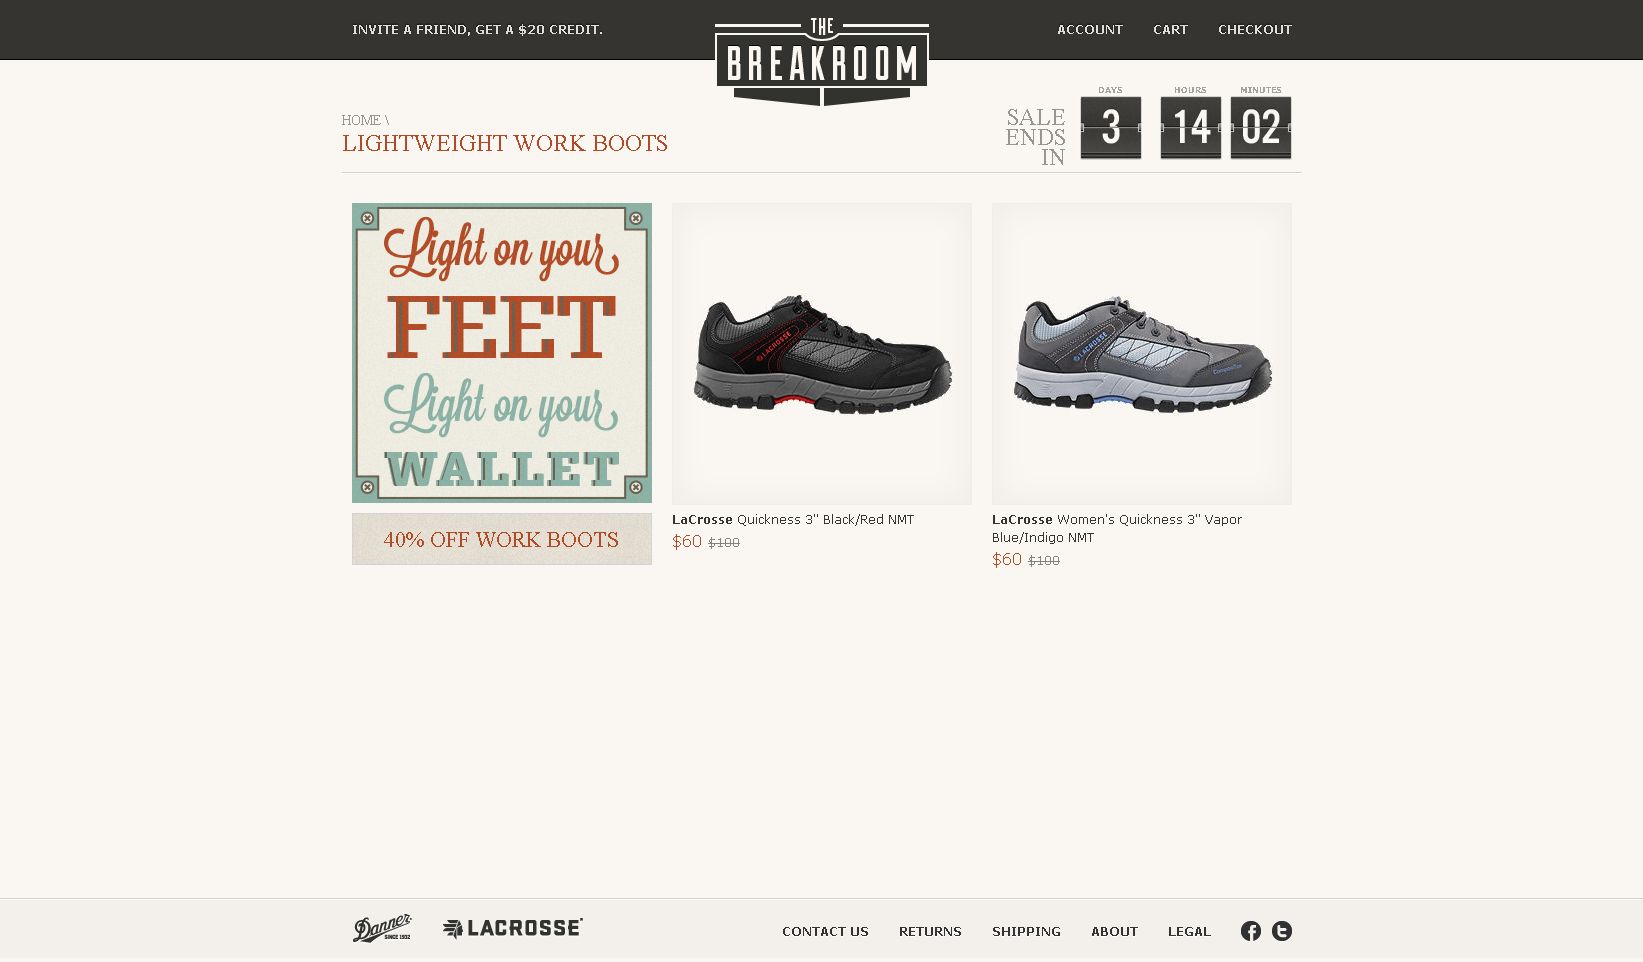
Task: Click the 40% Off Work Boots banner
Action: (x=502, y=539)
